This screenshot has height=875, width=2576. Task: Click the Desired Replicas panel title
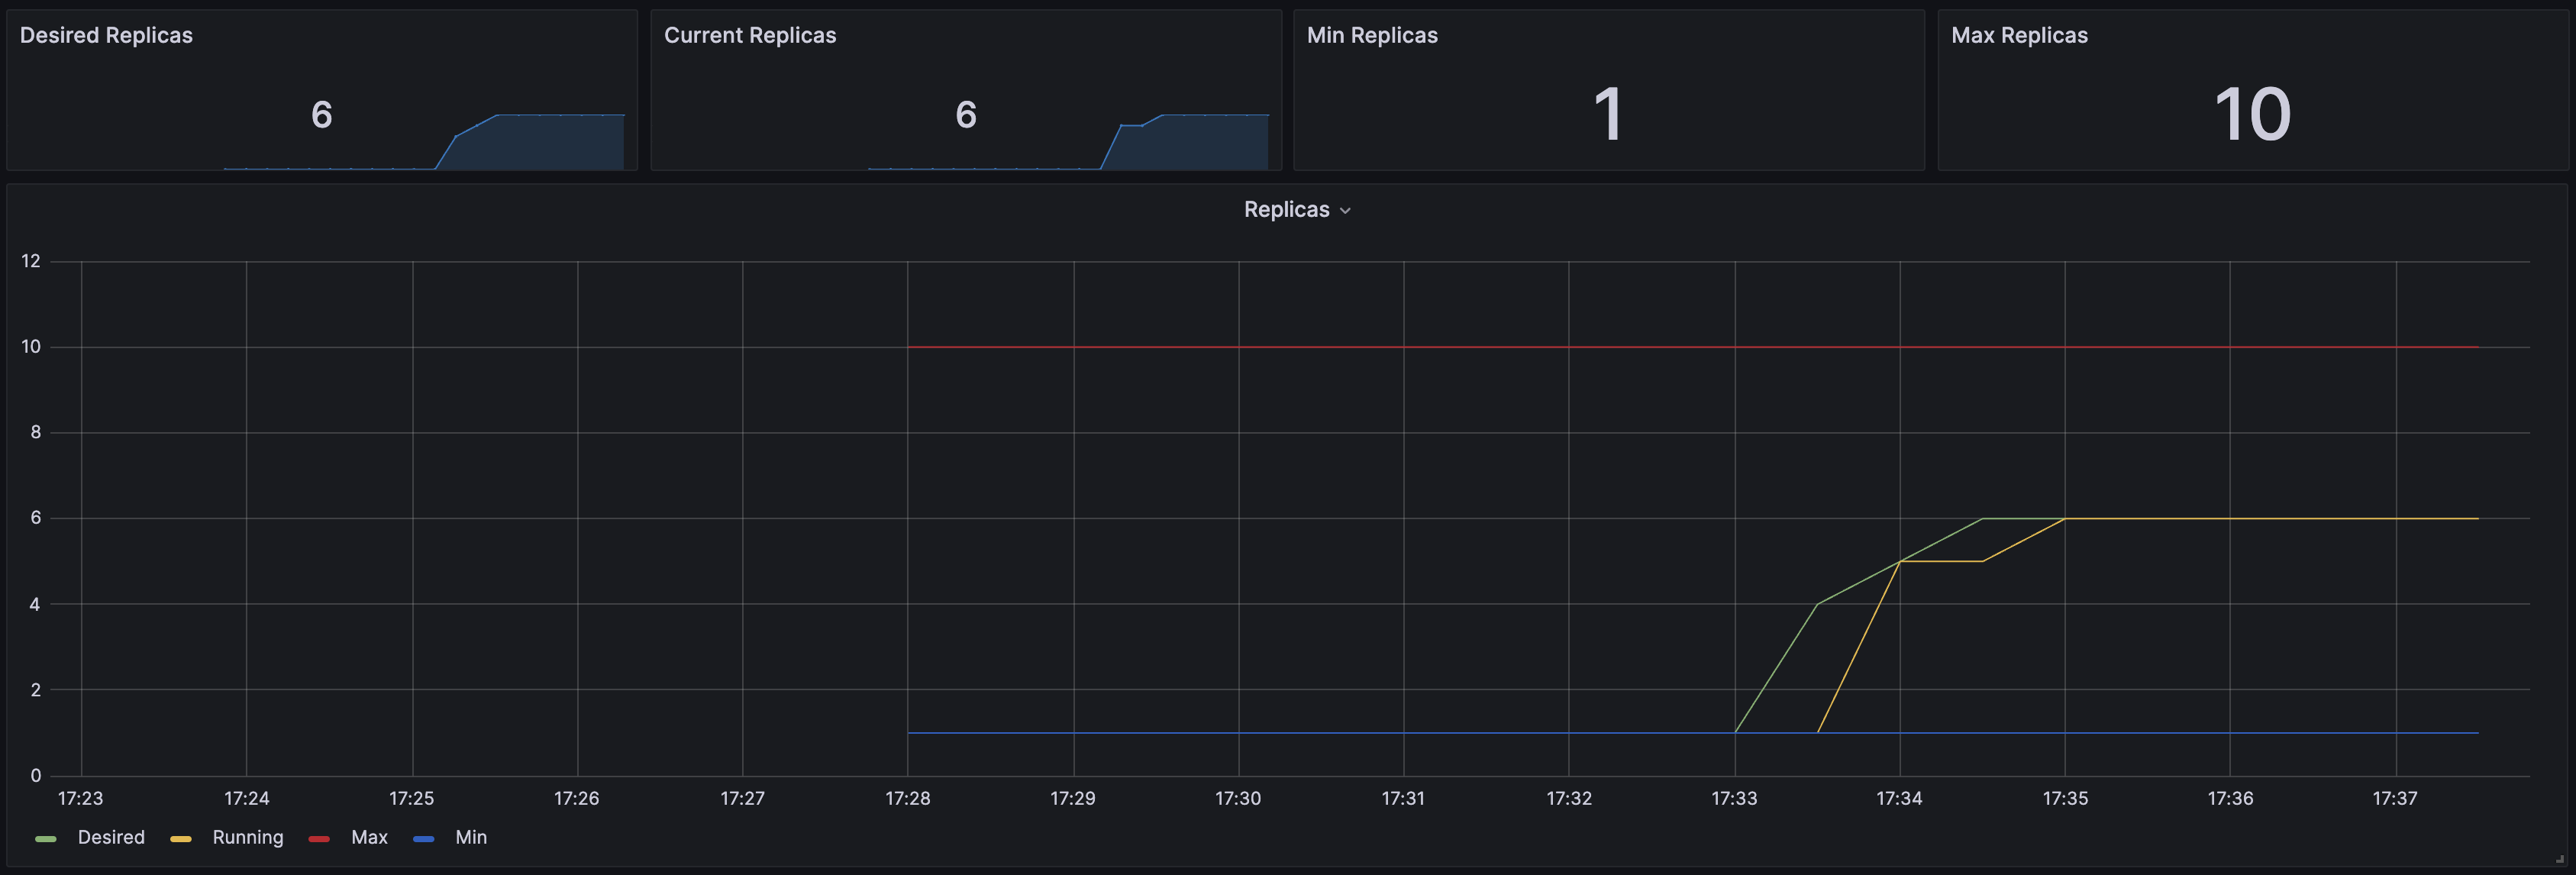pyautogui.click(x=106, y=35)
